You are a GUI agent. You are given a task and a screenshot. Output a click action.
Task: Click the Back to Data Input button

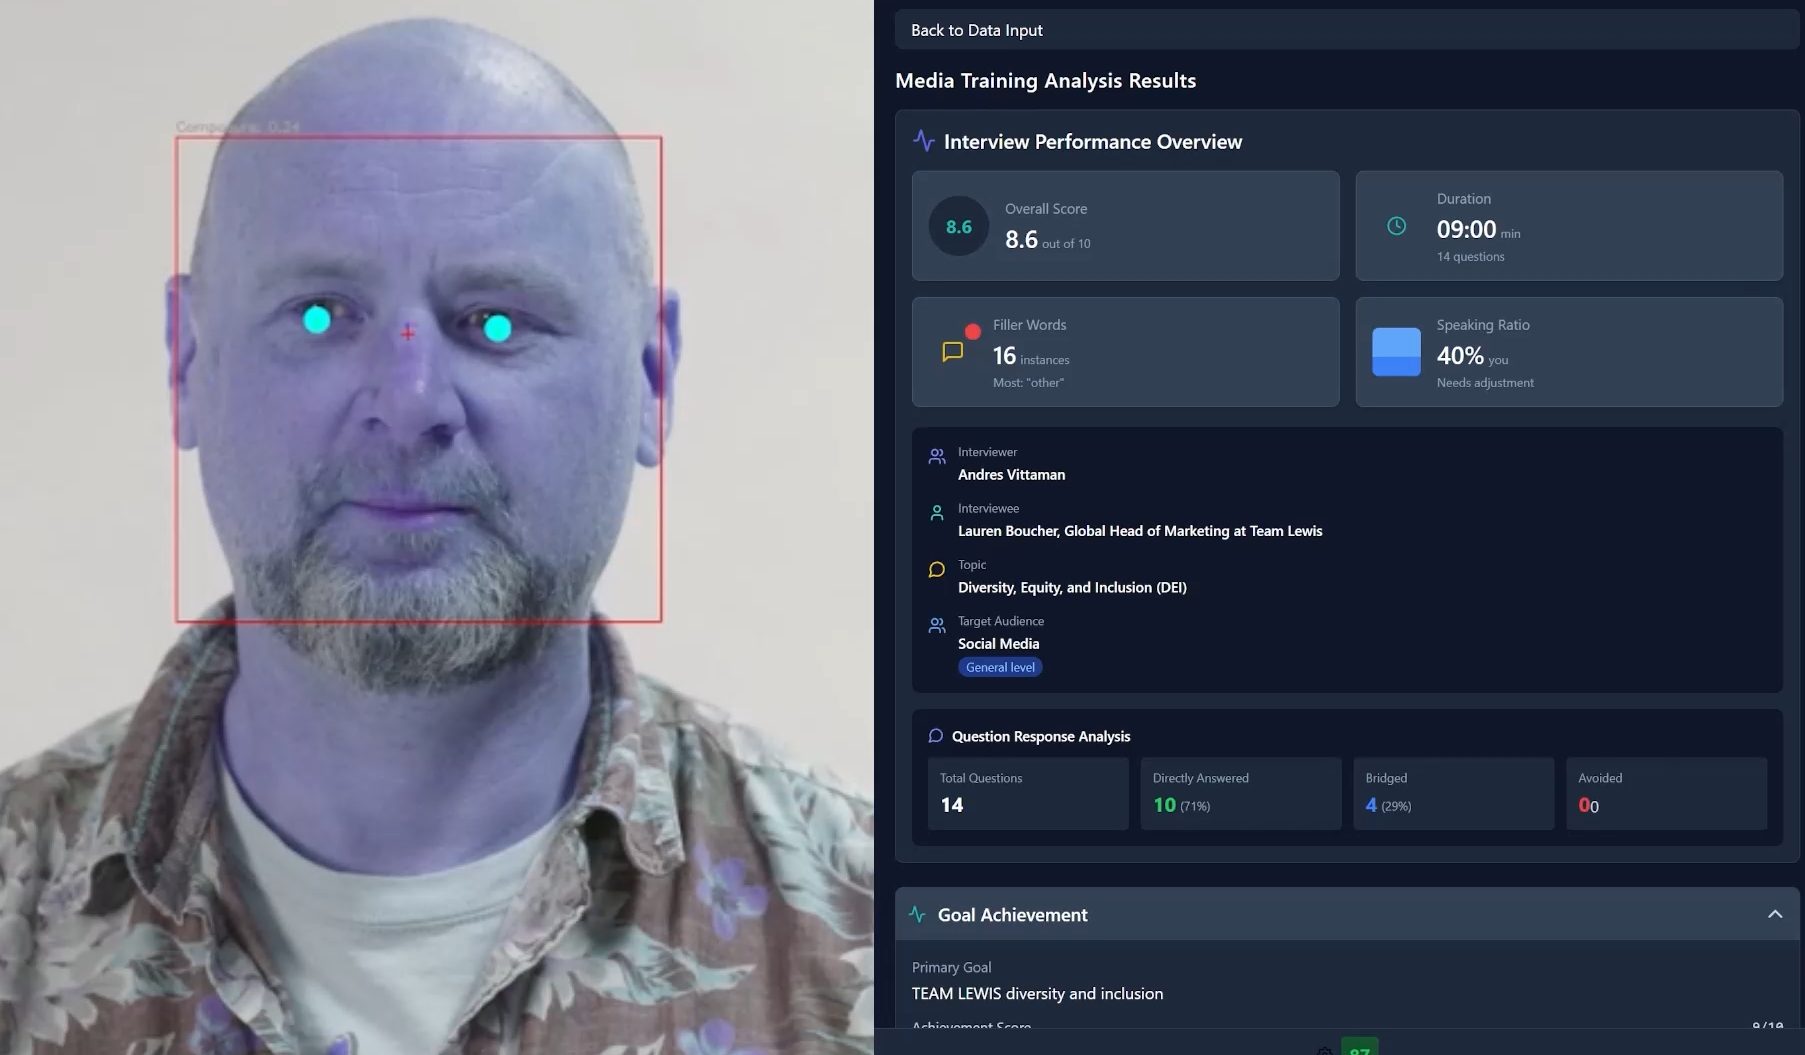point(976,30)
